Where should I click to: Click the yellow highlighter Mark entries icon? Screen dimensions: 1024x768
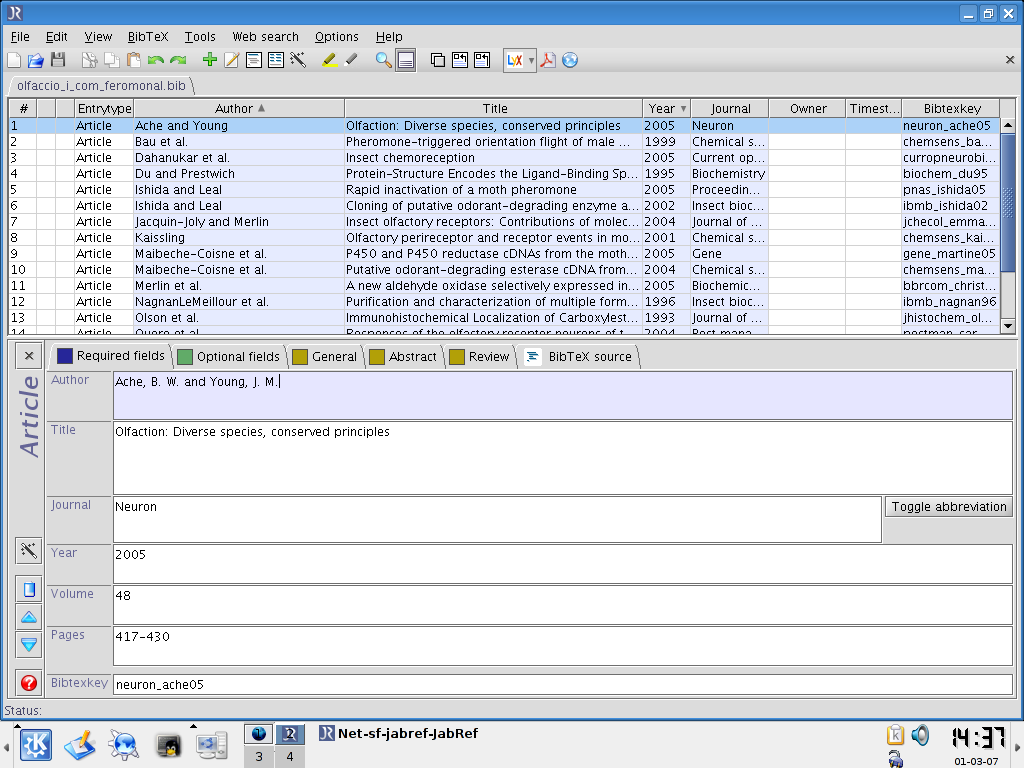[x=329, y=60]
